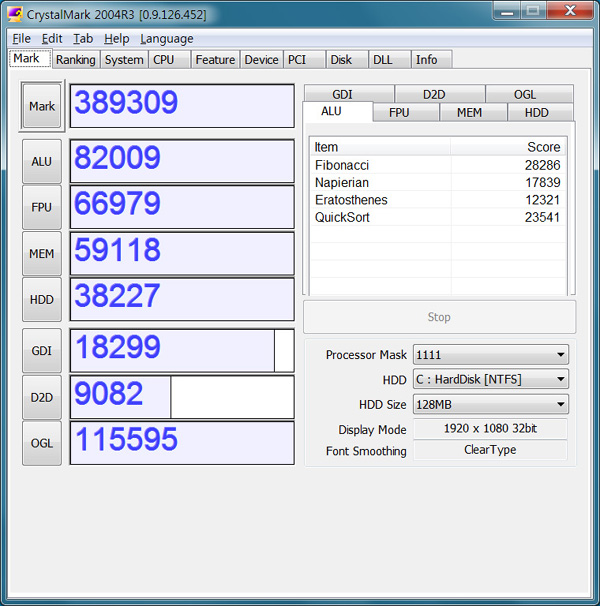
Task: Click the GDI score progress bar 18299
Action: click(182, 351)
